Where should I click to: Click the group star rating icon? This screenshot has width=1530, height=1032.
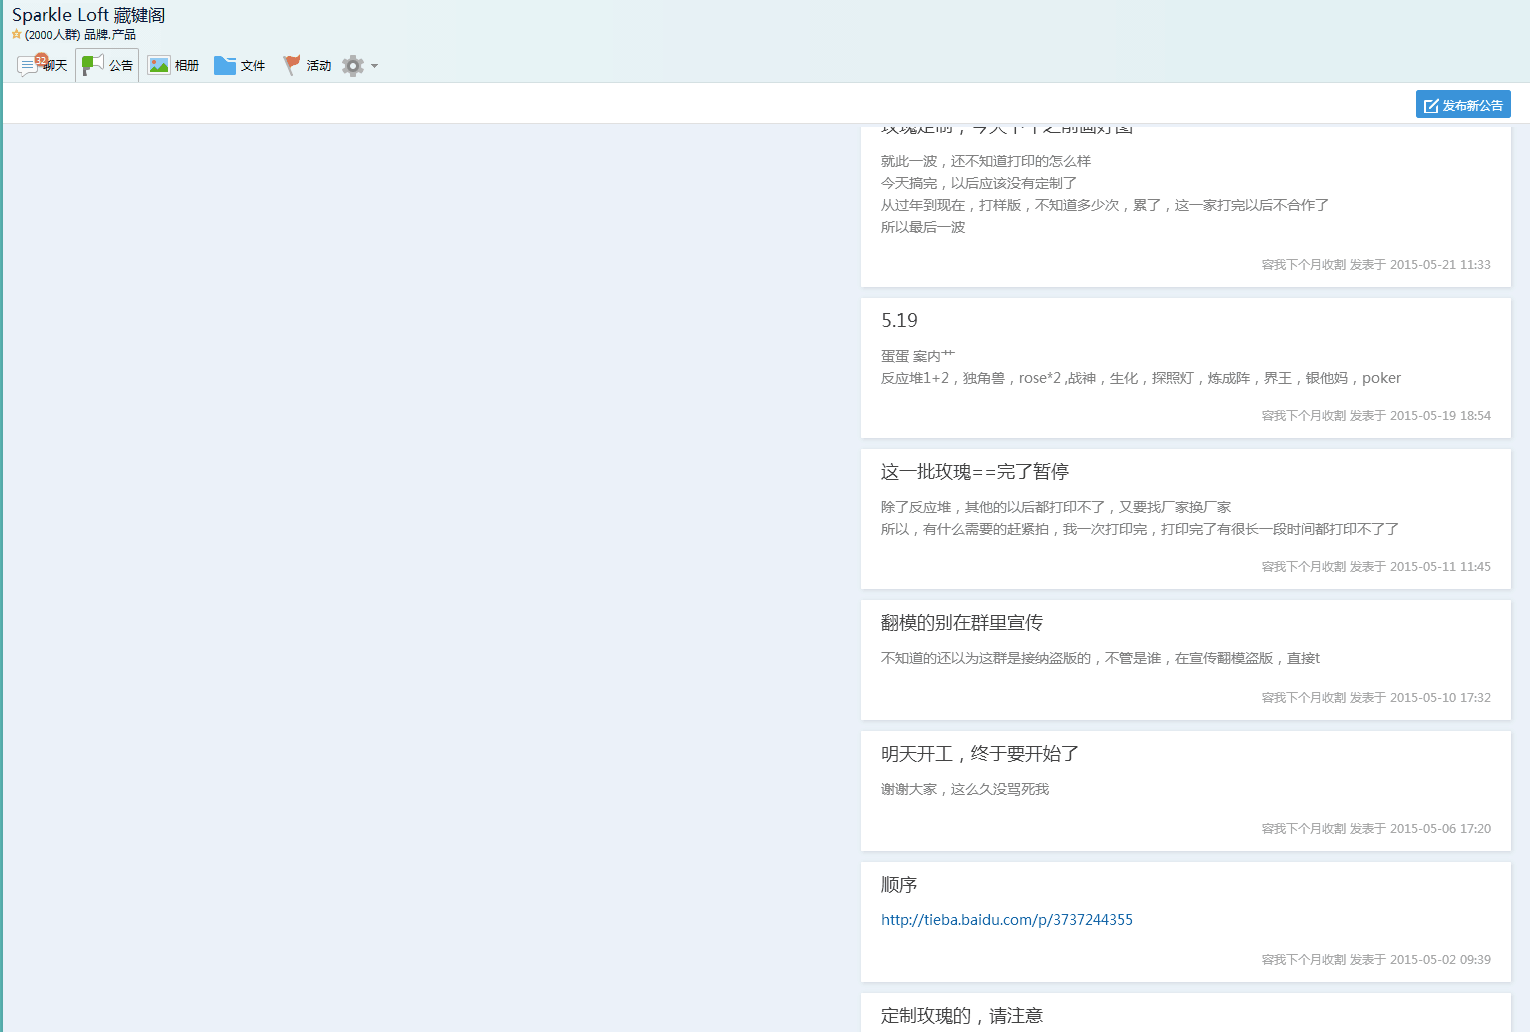point(17,34)
